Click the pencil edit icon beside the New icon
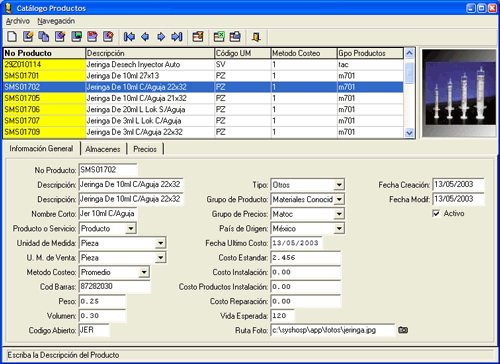 pos(28,36)
